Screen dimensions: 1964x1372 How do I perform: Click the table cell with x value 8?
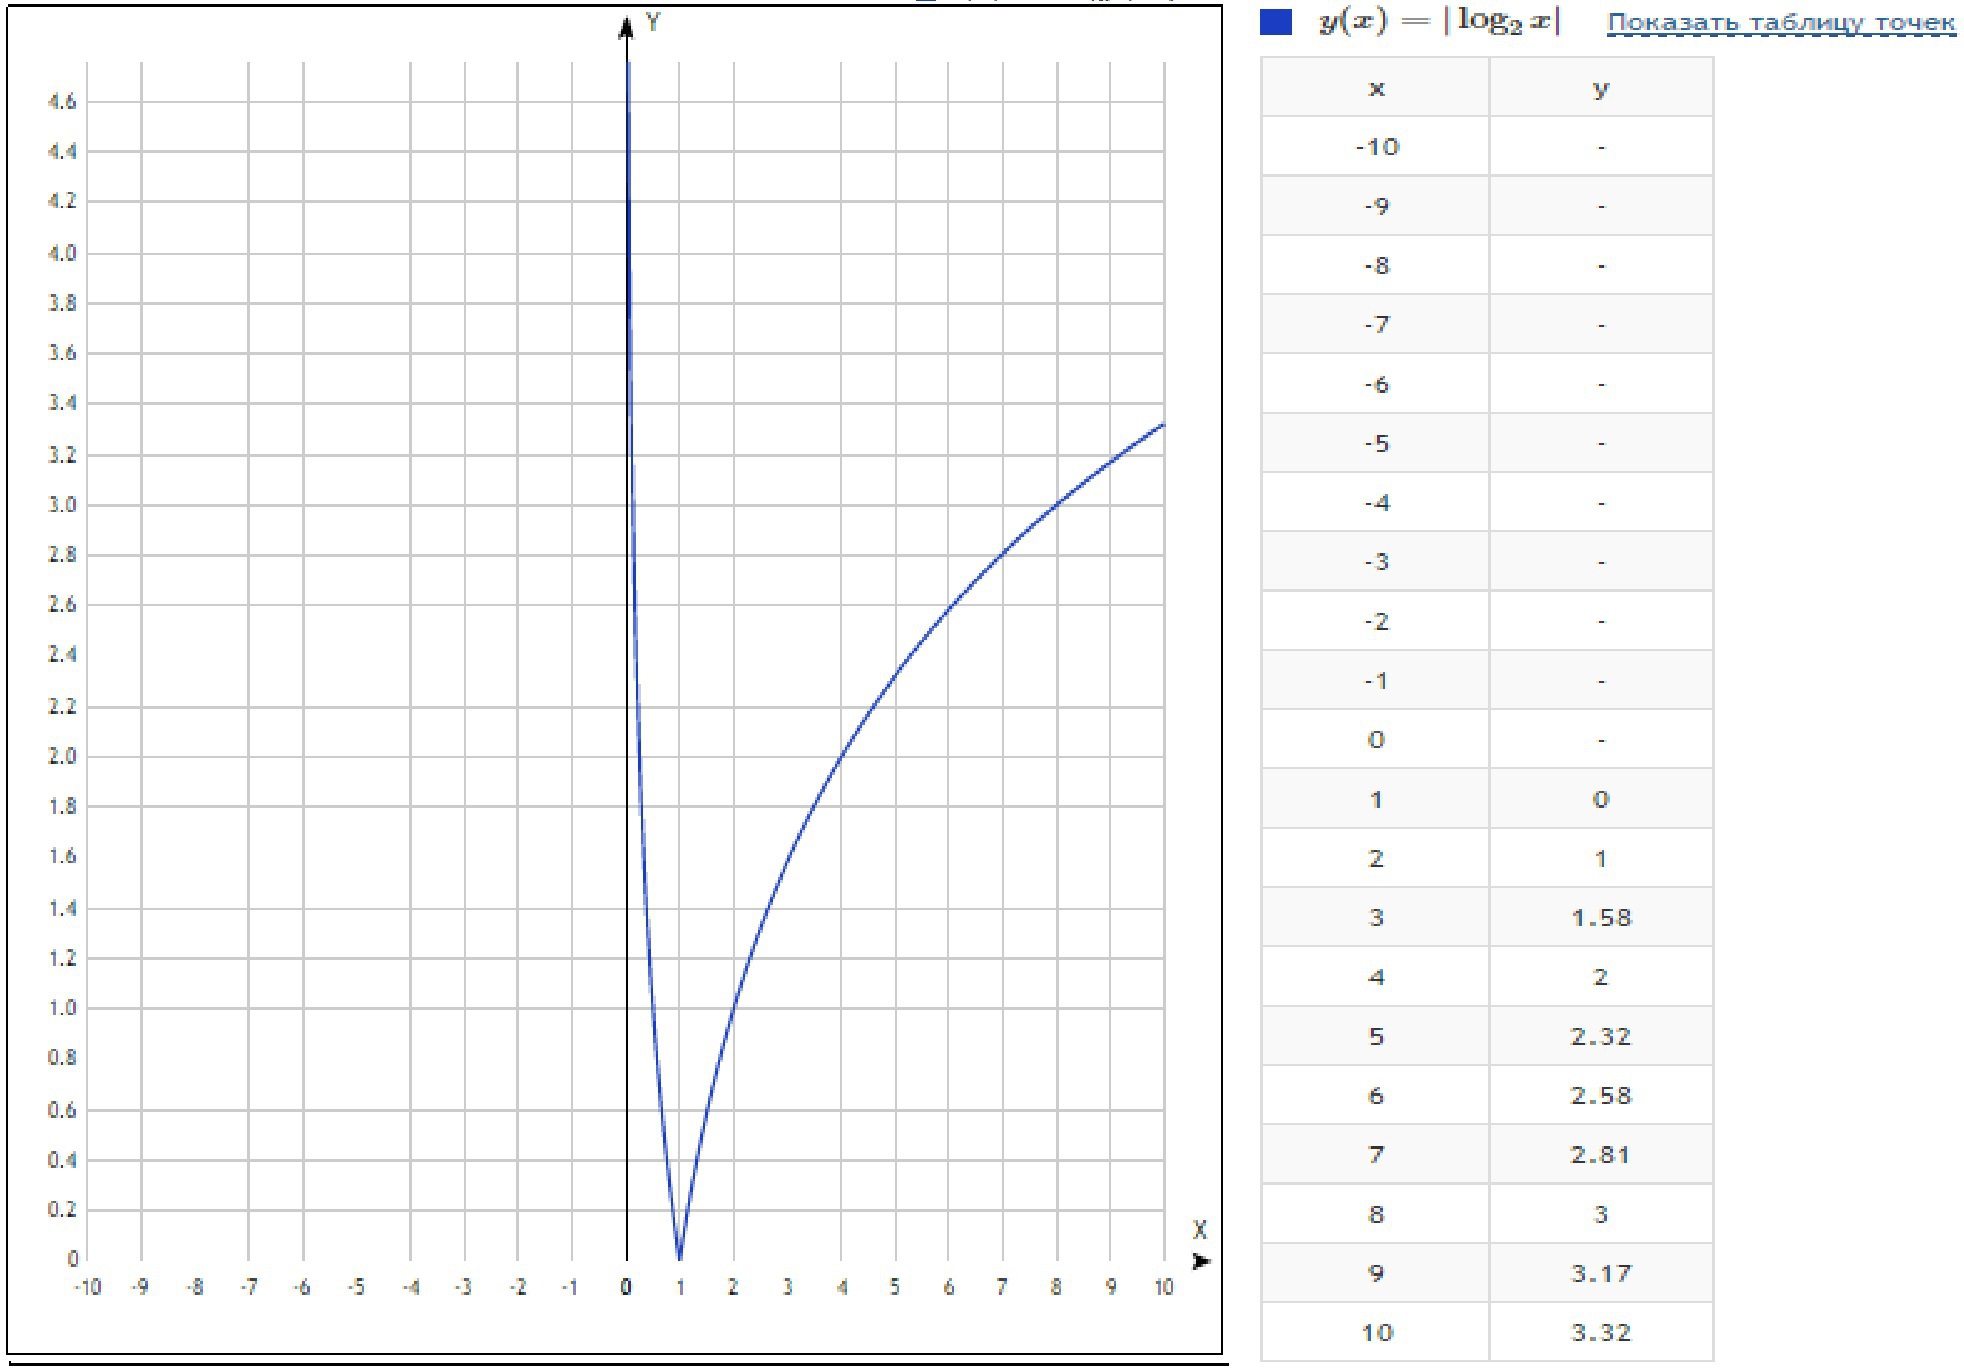[x=1376, y=1215]
